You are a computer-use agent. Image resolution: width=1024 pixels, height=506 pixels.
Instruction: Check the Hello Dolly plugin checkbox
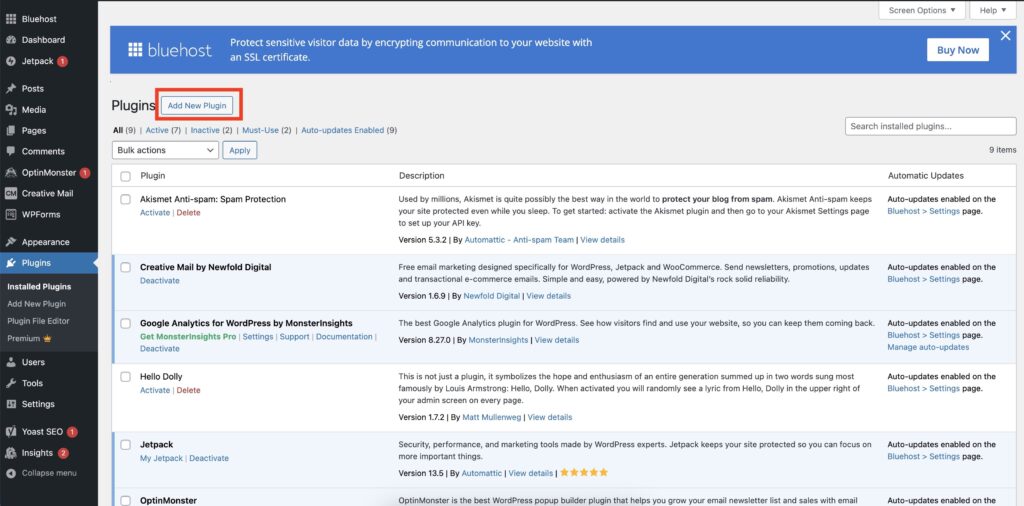(125, 377)
